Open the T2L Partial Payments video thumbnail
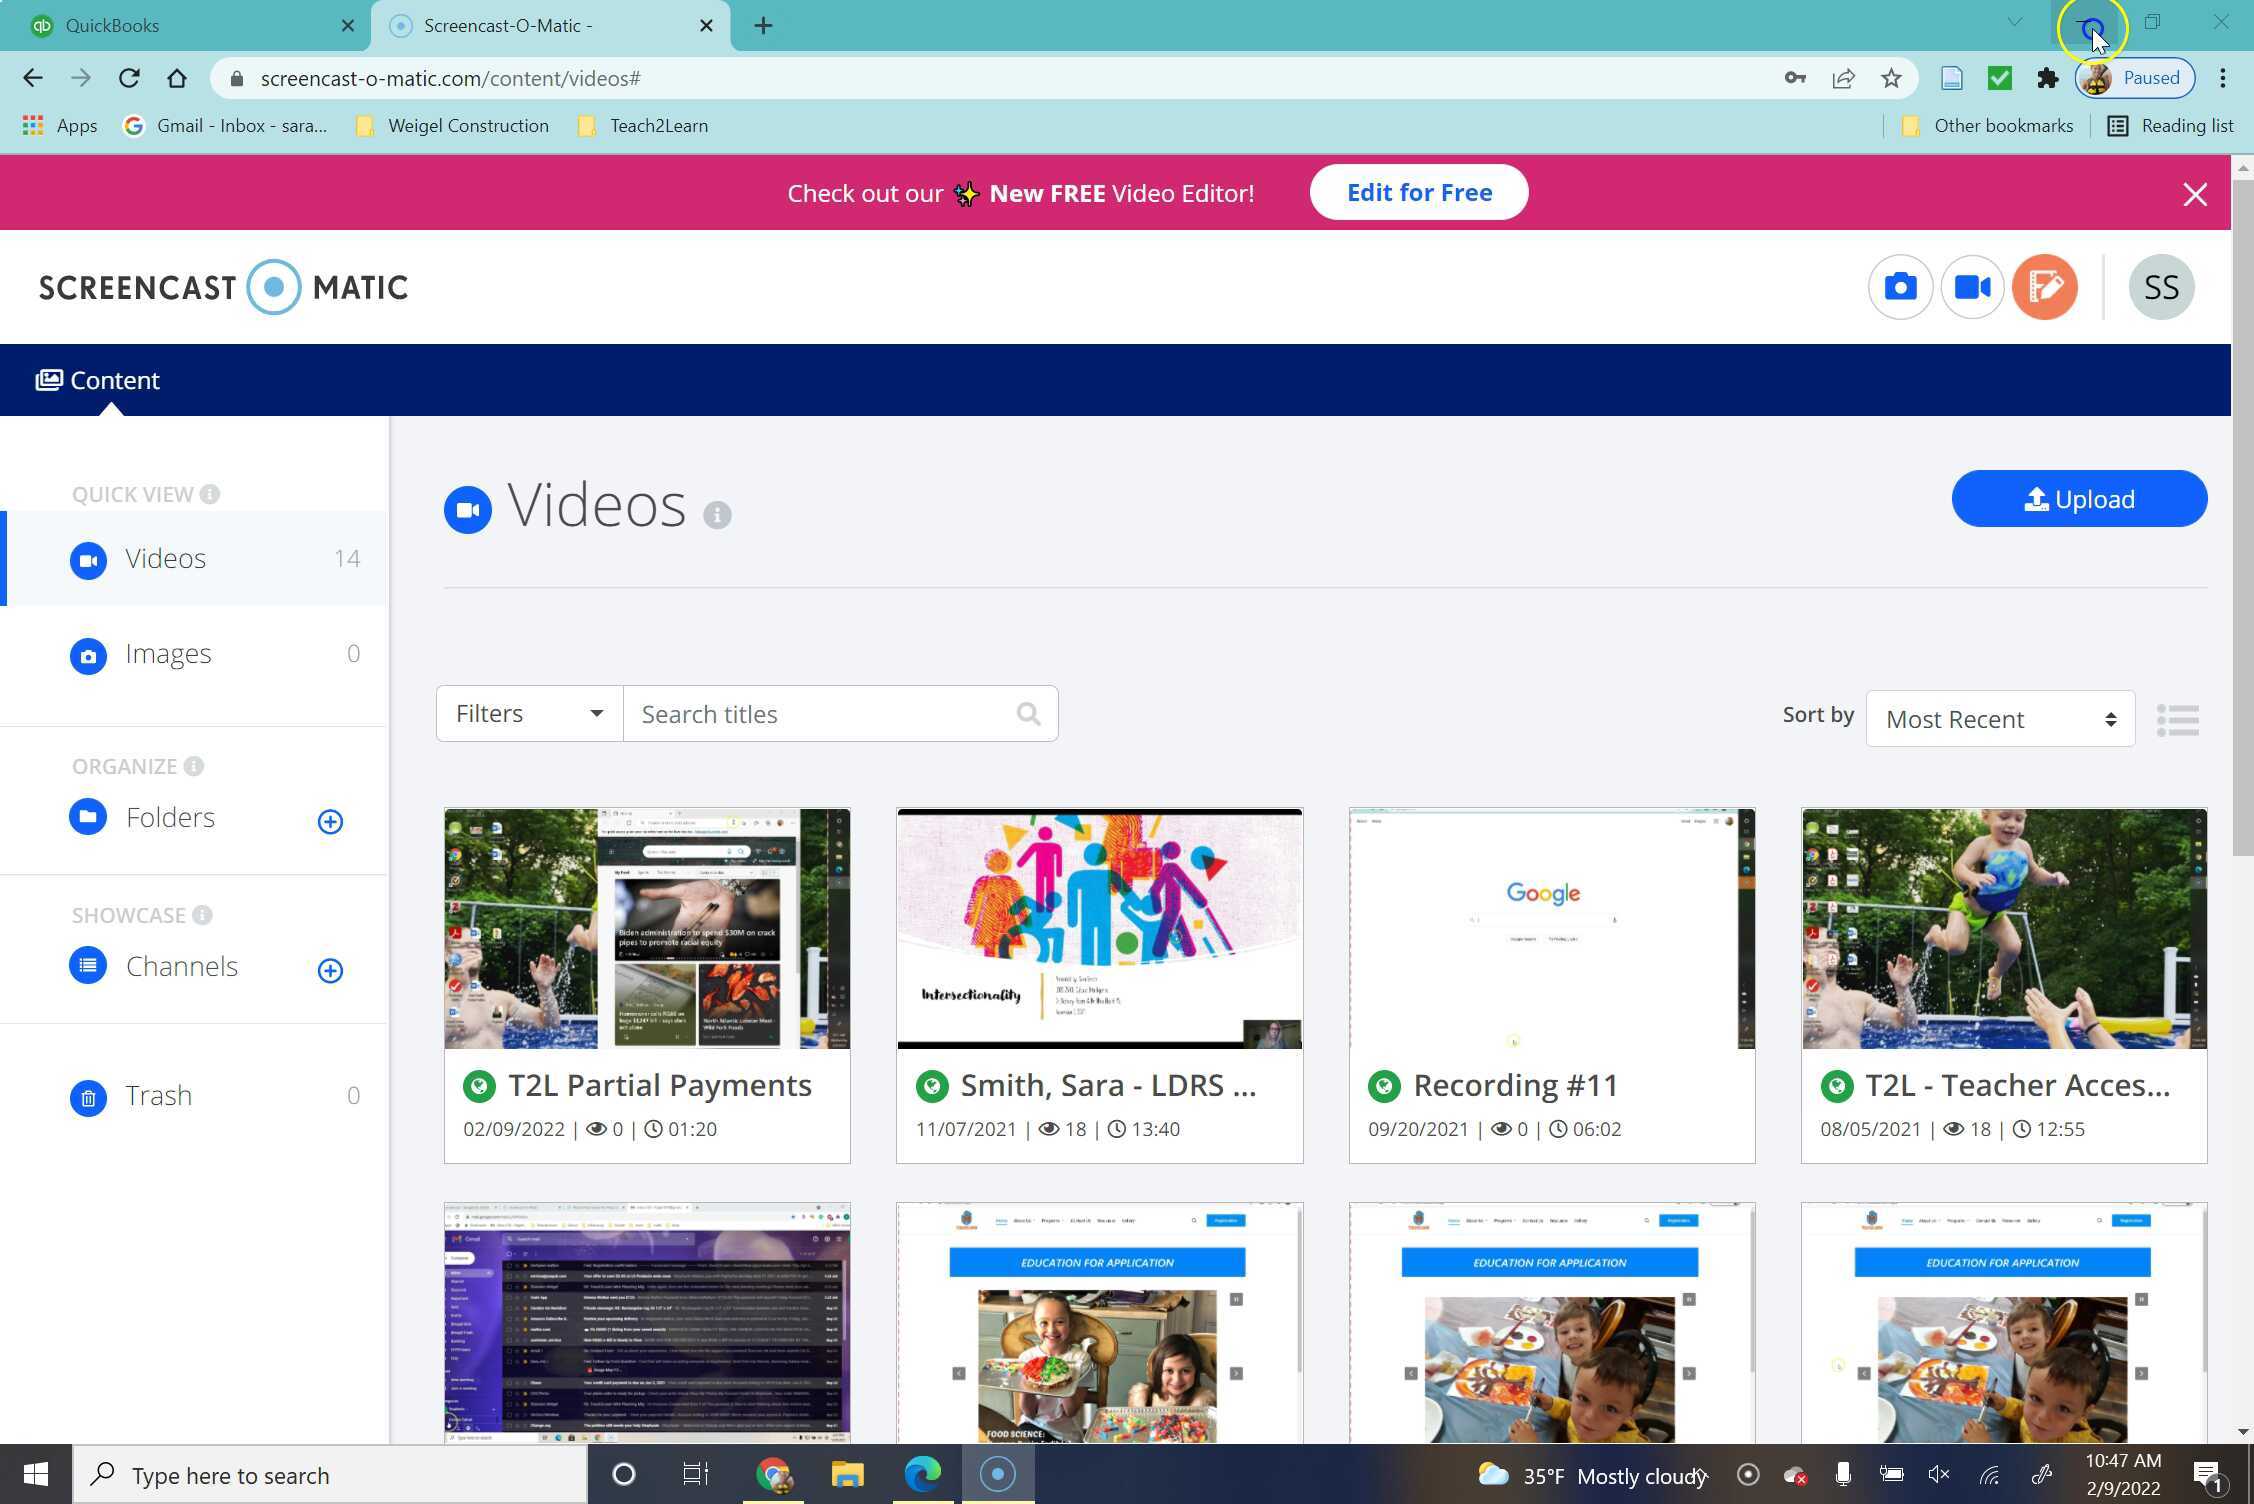The width and height of the screenshot is (2254, 1504). click(x=647, y=928)
